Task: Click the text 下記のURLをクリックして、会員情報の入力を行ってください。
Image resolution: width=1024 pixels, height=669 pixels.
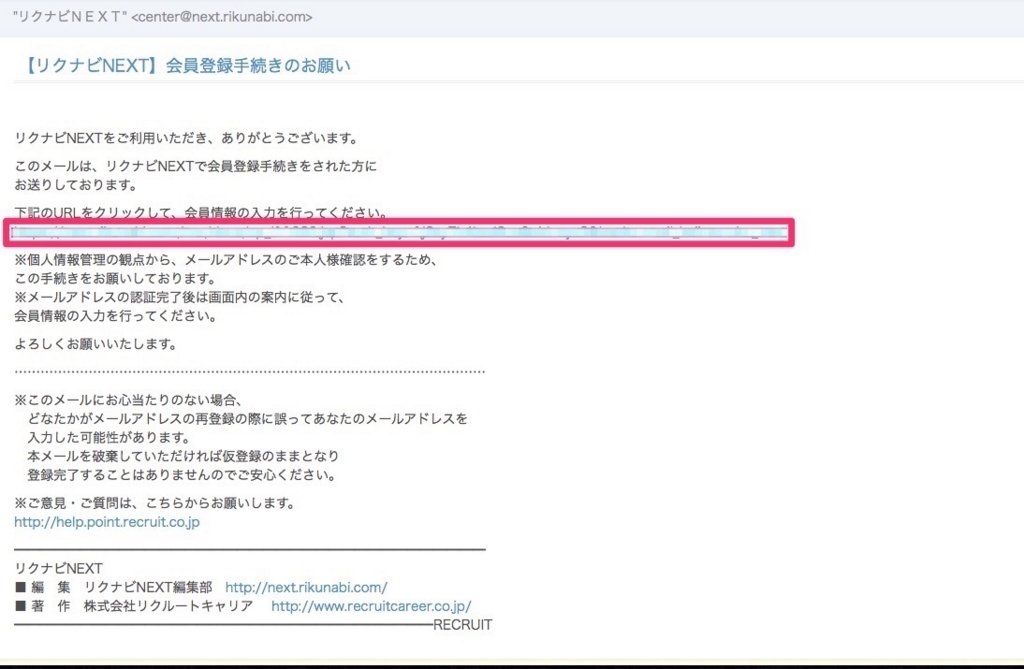Action: (x=201, y=212)
